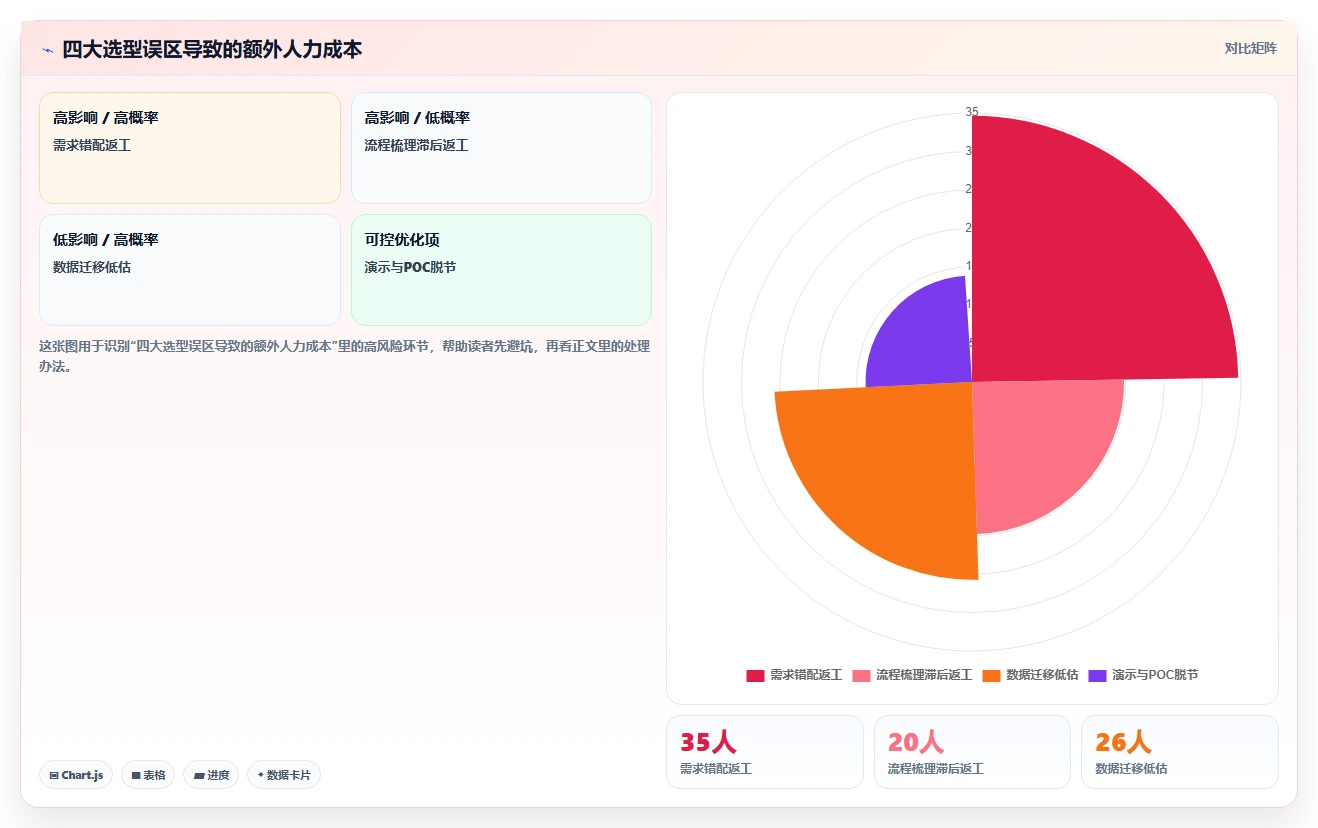The height and width of the screenshot is (828, 1318).
Task: Click the 数据卡片 tag chip
Action: [284, 775]
